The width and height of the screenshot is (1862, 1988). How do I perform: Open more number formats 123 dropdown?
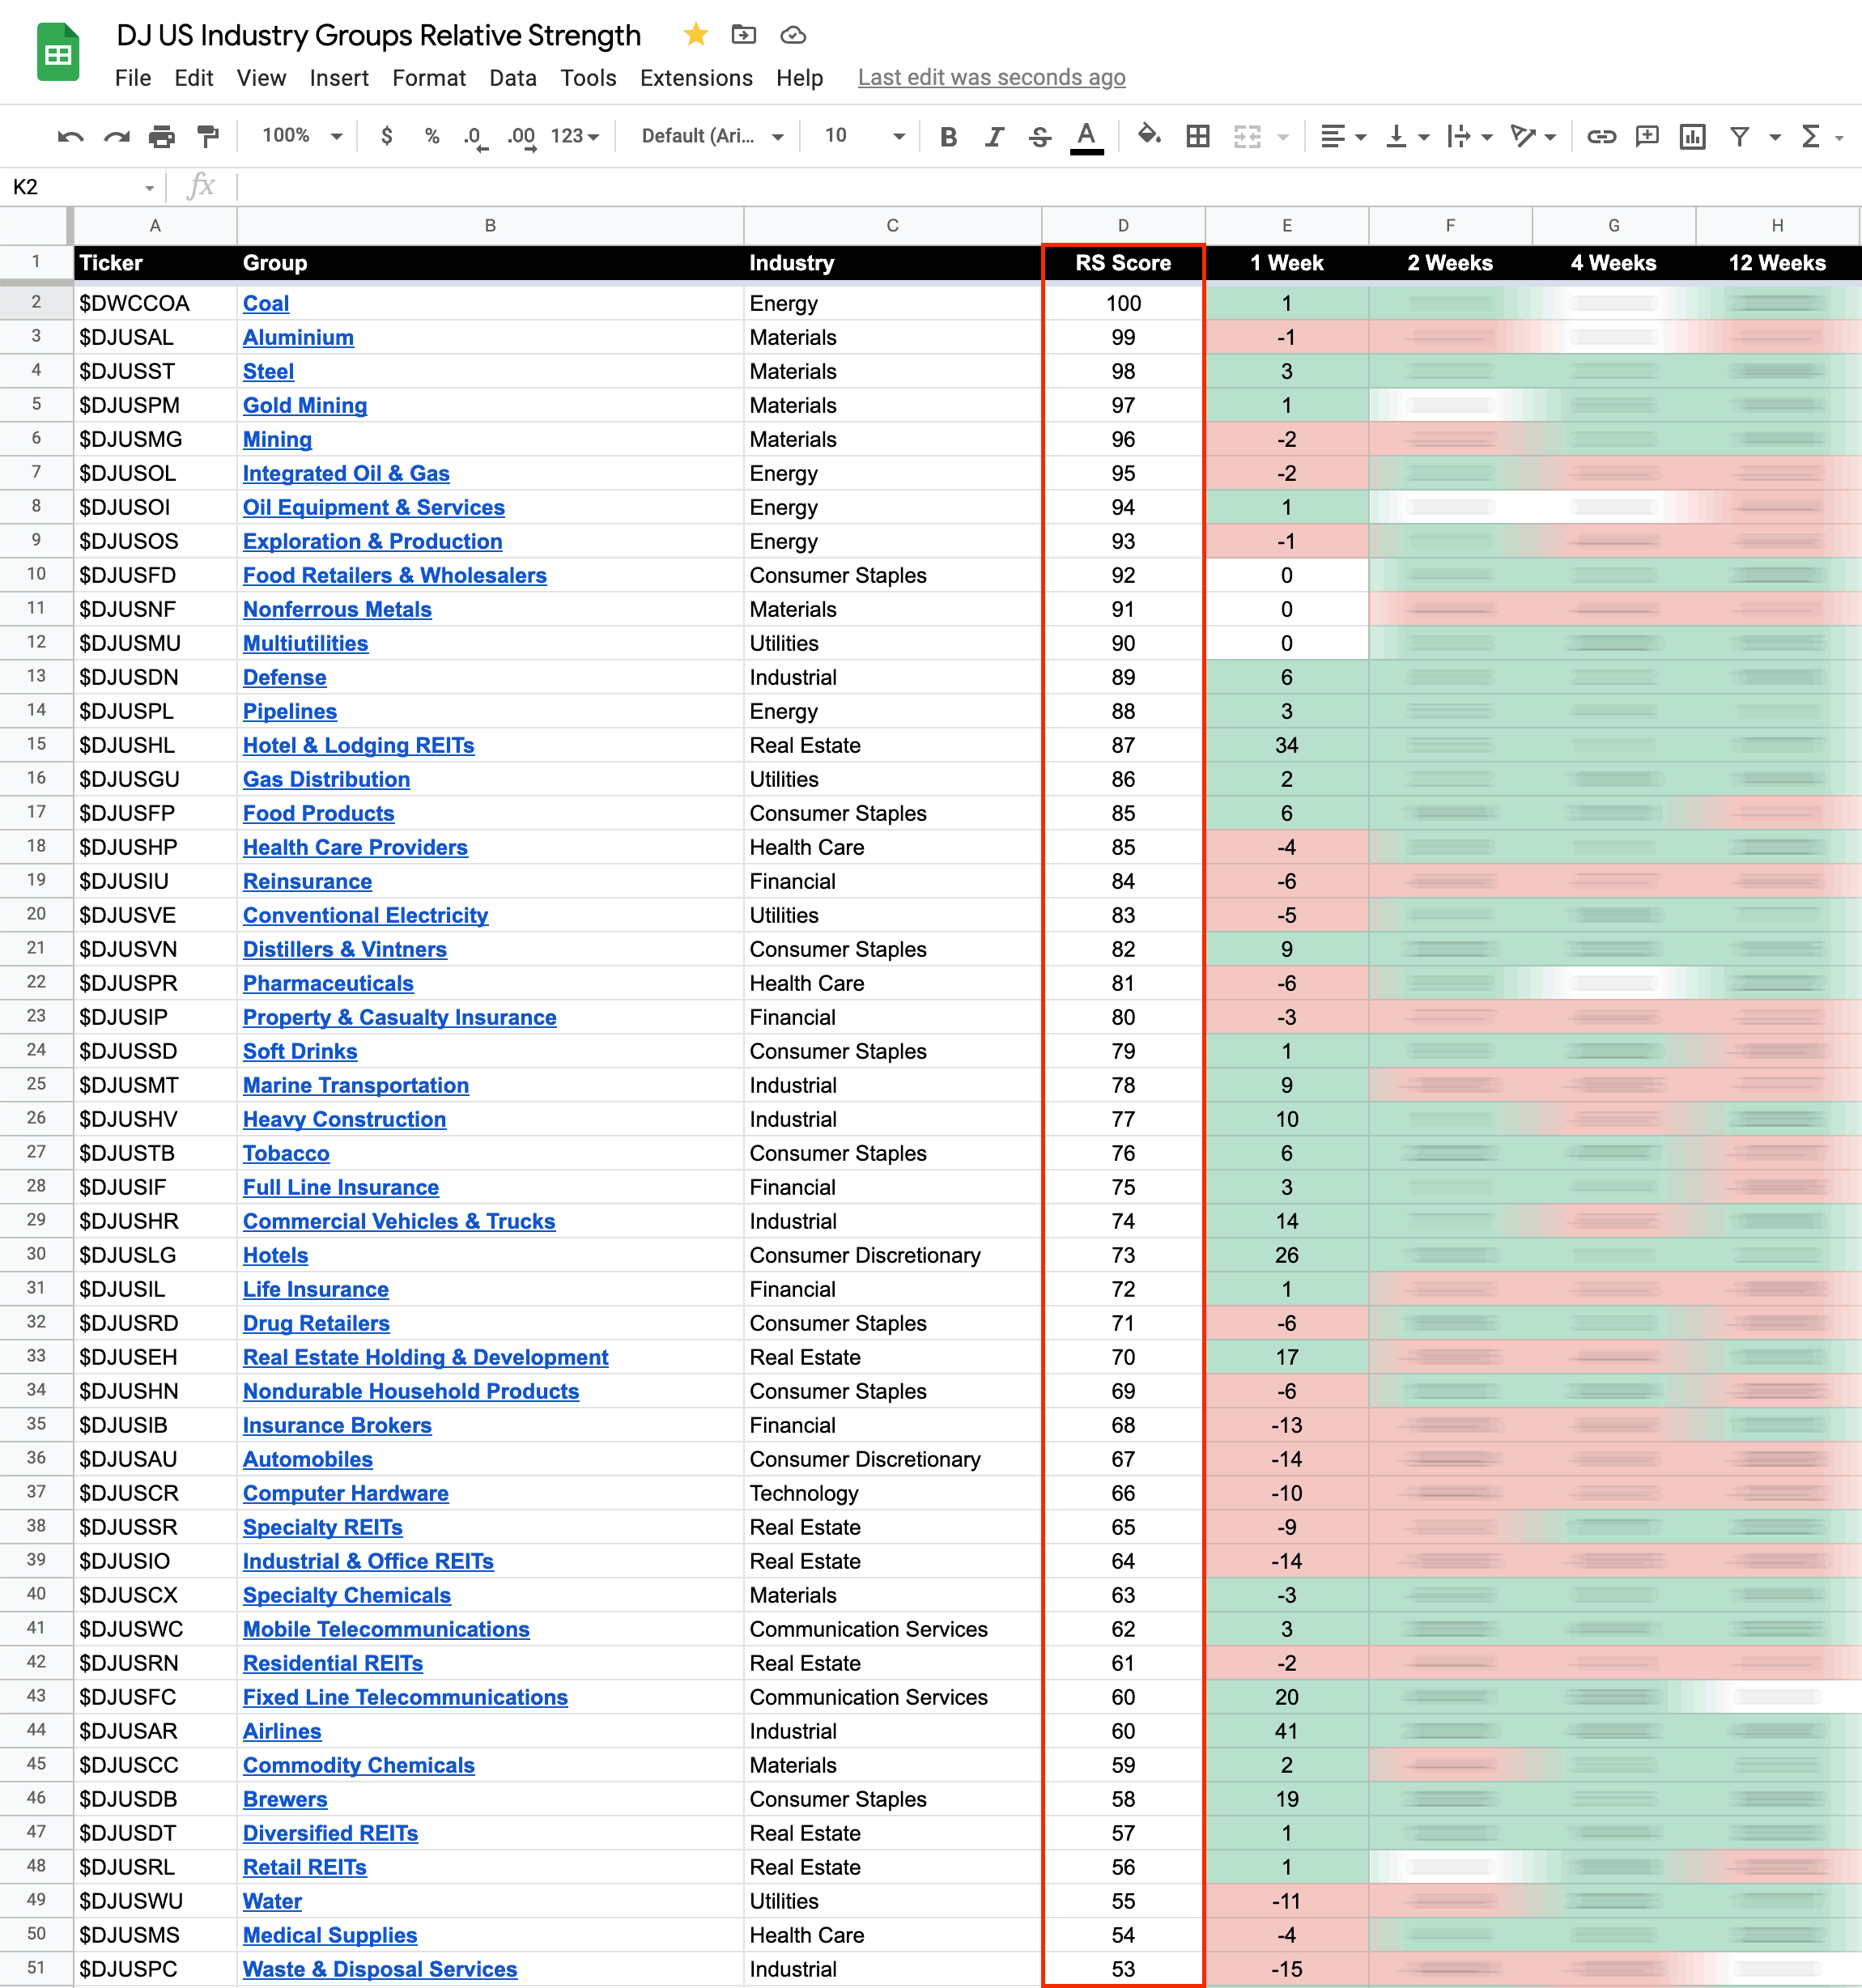click(574, 136)
